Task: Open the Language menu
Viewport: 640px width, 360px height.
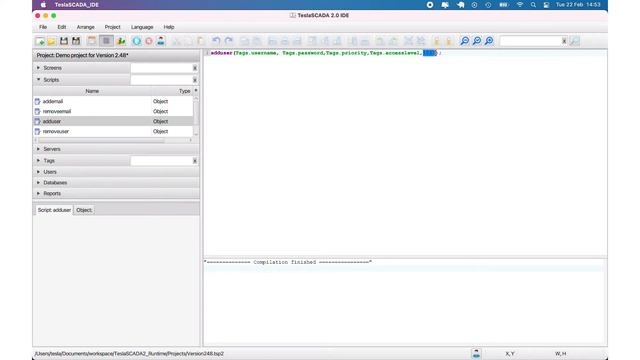Action: coord(142,27)
